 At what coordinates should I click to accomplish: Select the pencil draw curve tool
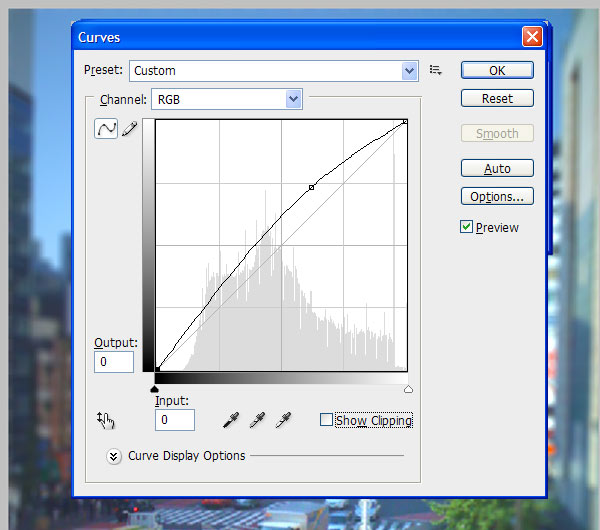coord(130,129)
